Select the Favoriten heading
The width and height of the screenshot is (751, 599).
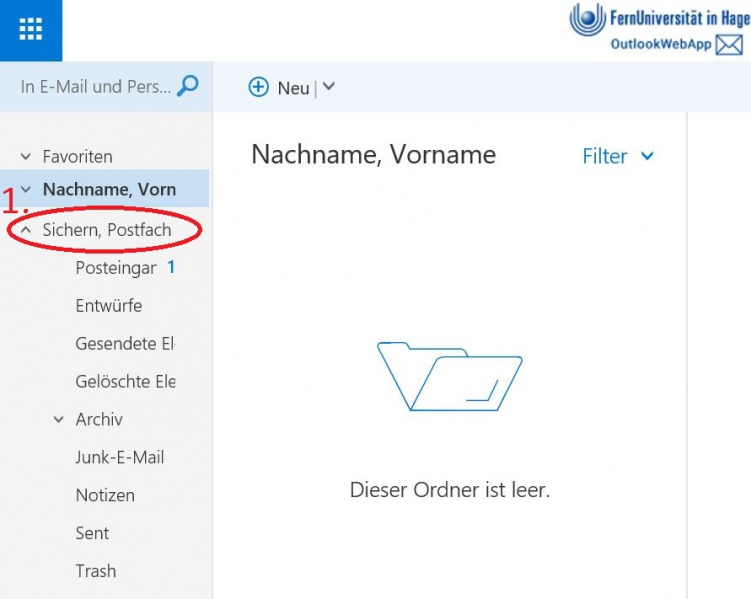(78, 157)
